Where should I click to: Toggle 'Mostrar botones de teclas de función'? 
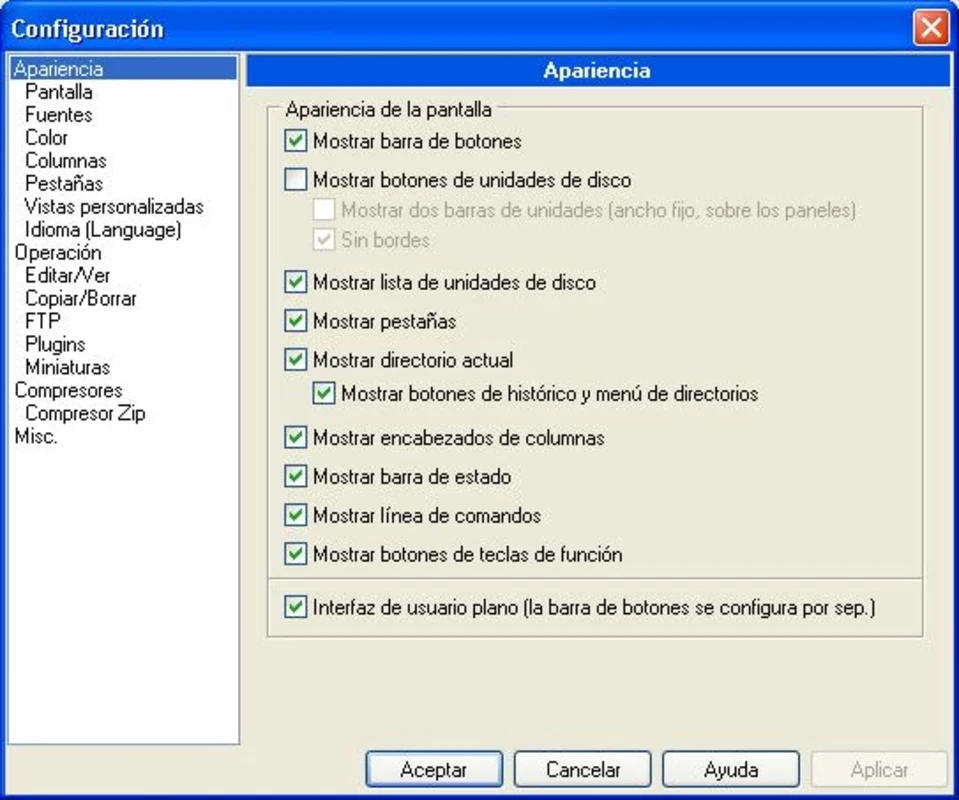coord(295,554)
